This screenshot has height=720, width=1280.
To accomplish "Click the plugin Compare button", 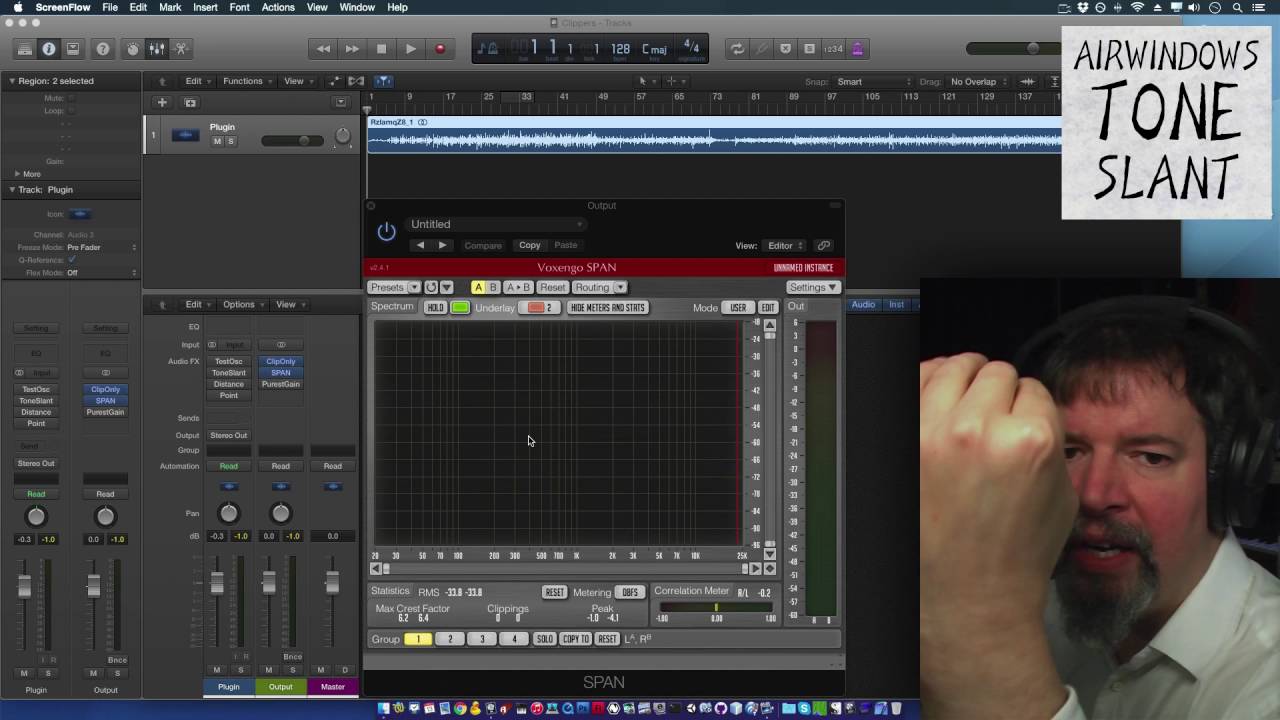I will (483, 245).
